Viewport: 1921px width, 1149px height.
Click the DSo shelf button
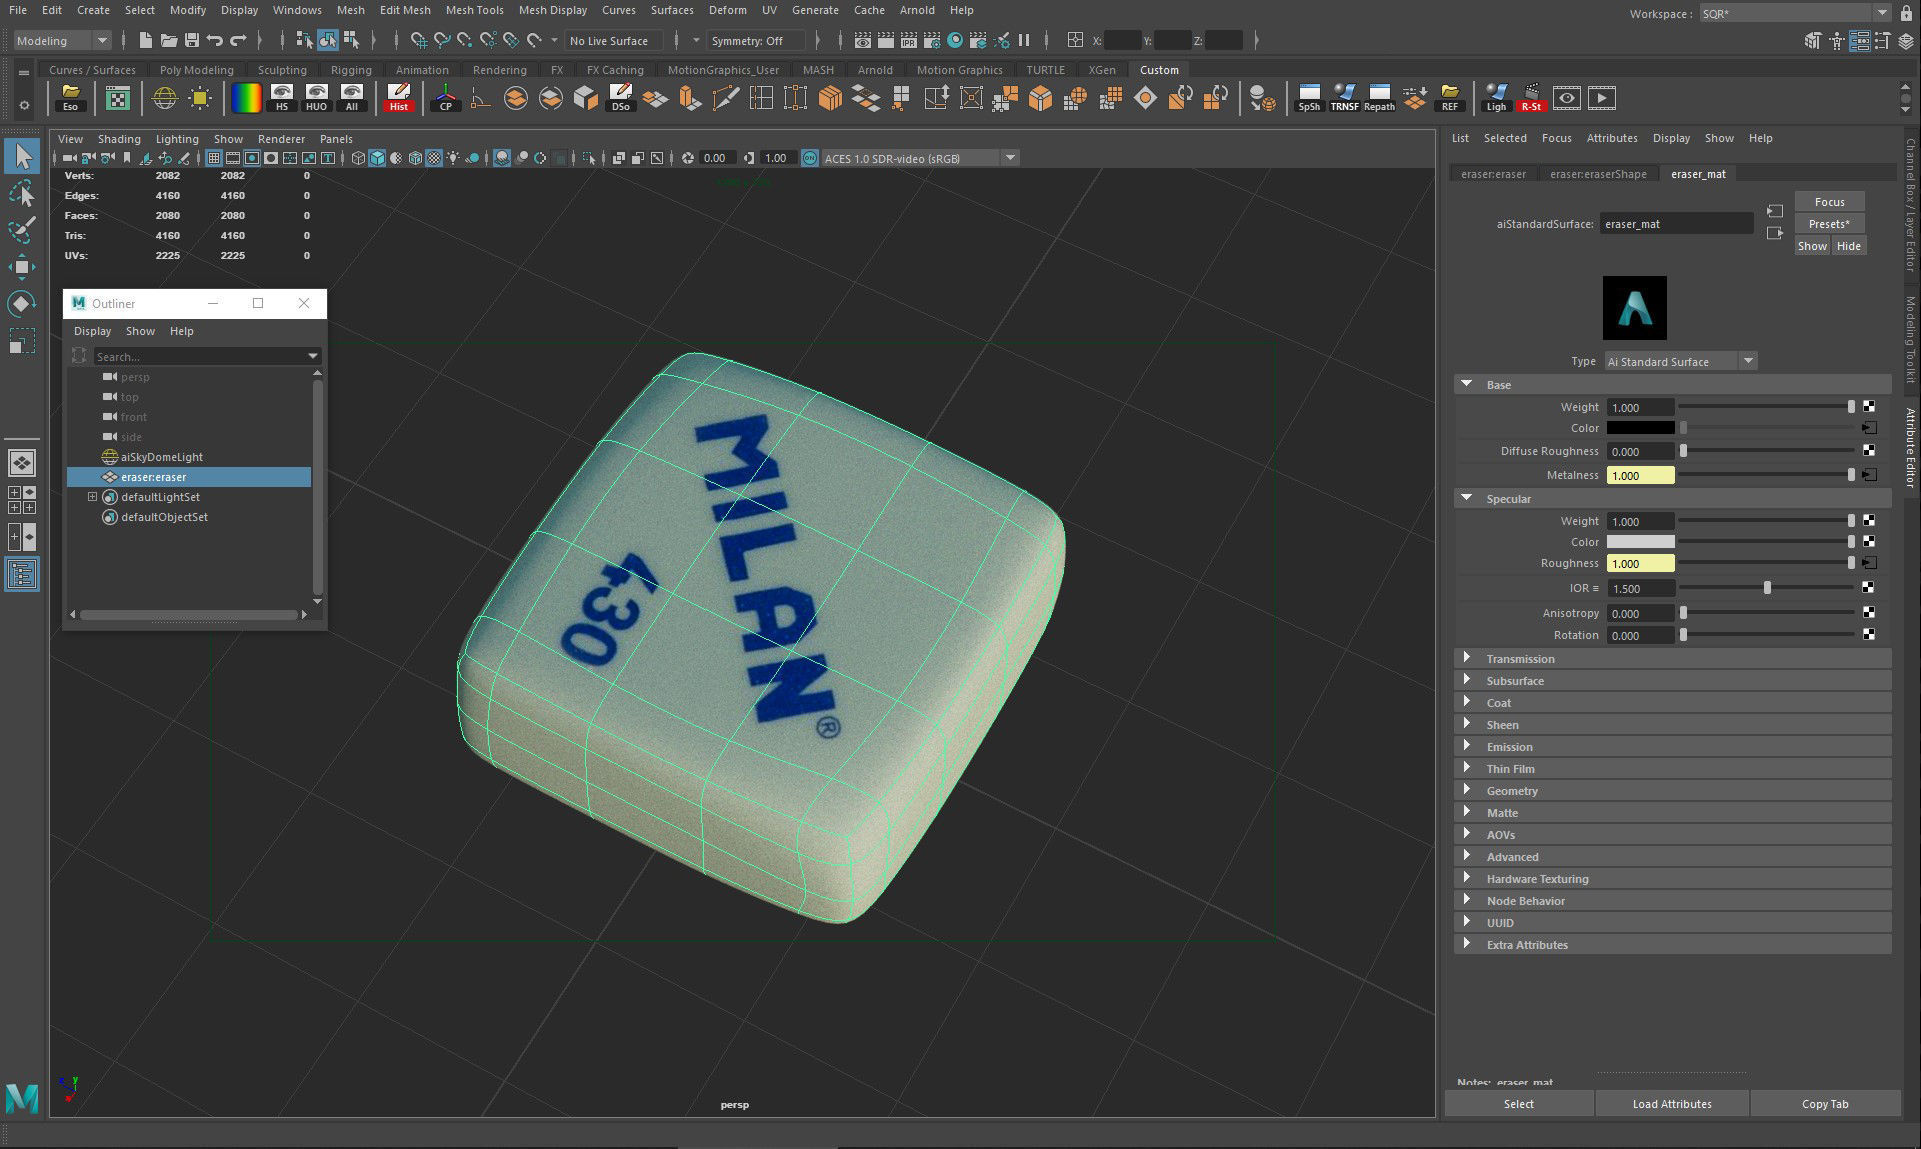click(620, 98)
